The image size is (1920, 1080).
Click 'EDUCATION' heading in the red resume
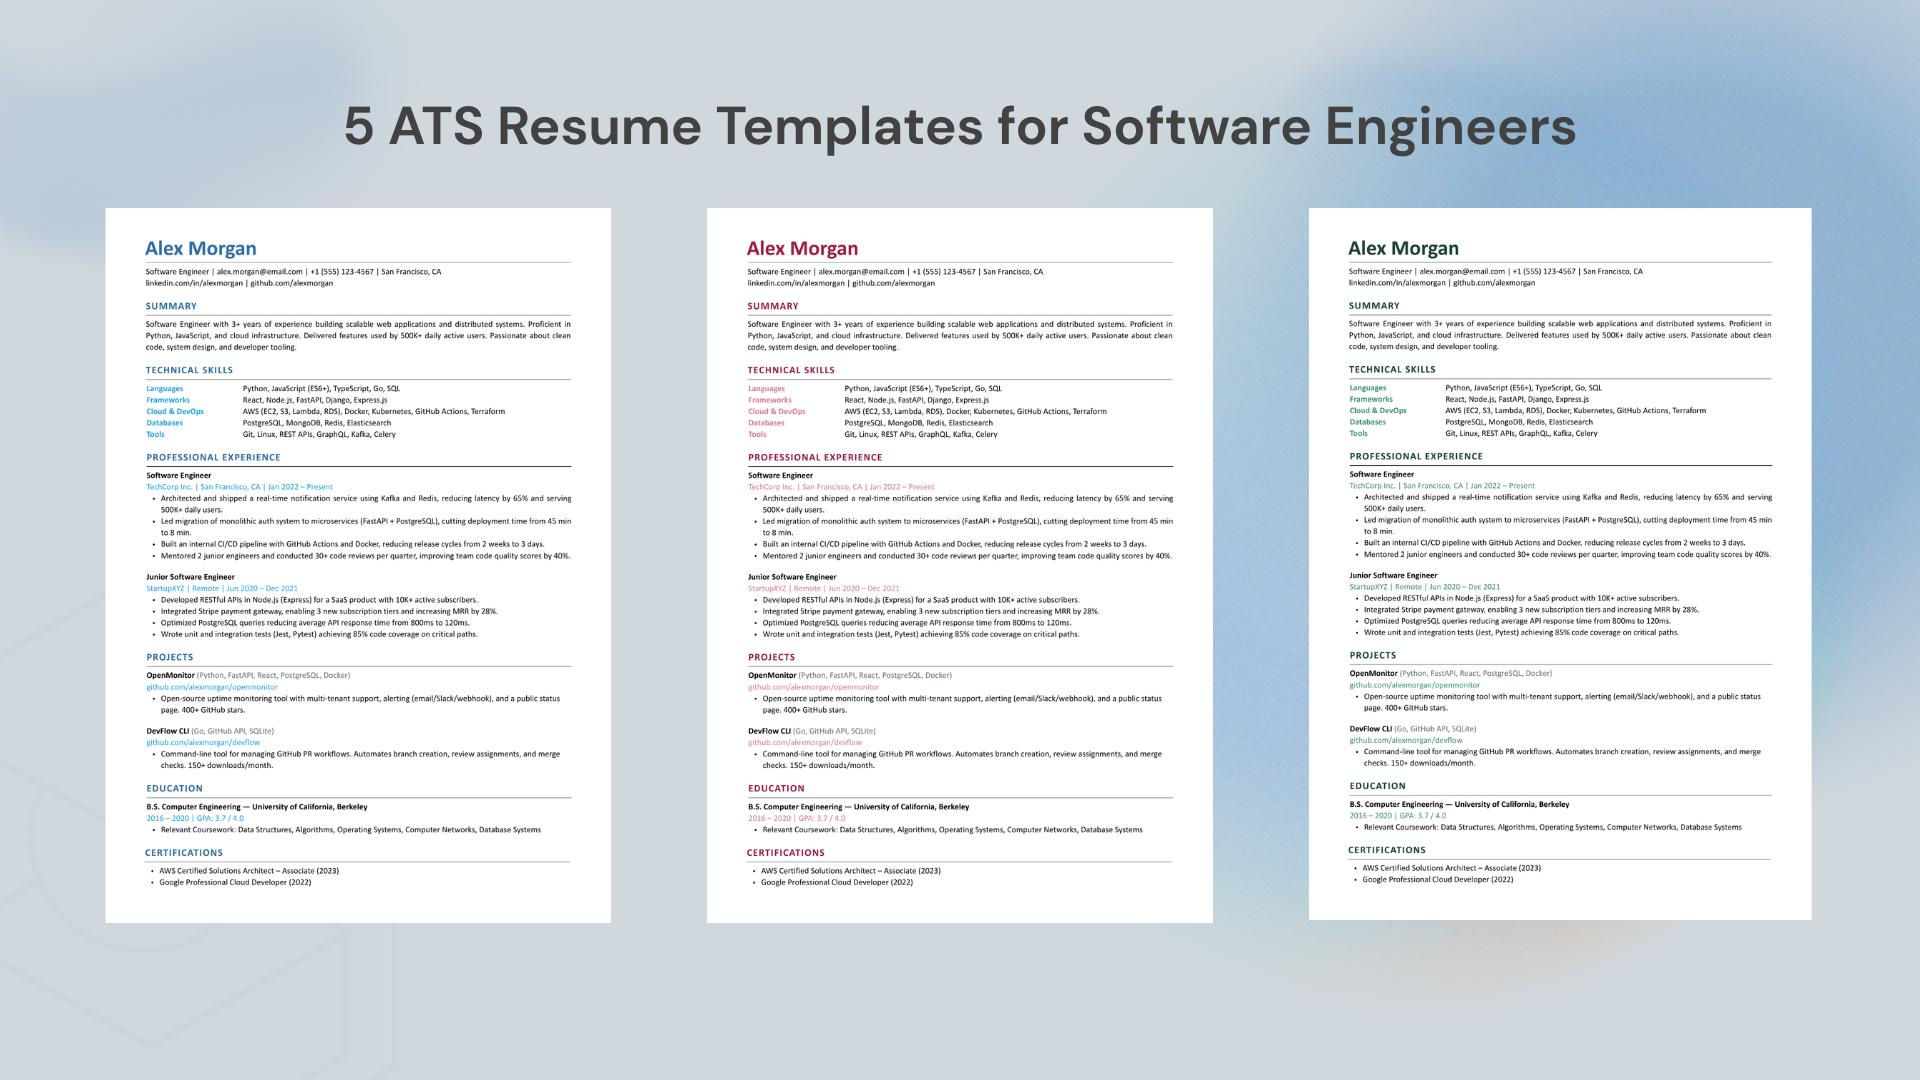coord(776,788)
